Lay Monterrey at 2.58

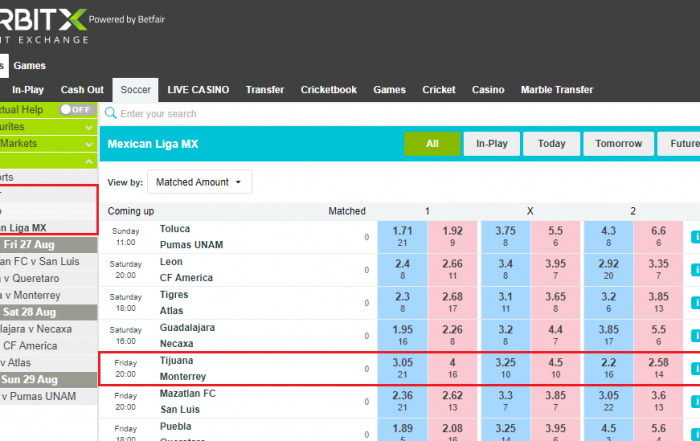click(658, 369)
